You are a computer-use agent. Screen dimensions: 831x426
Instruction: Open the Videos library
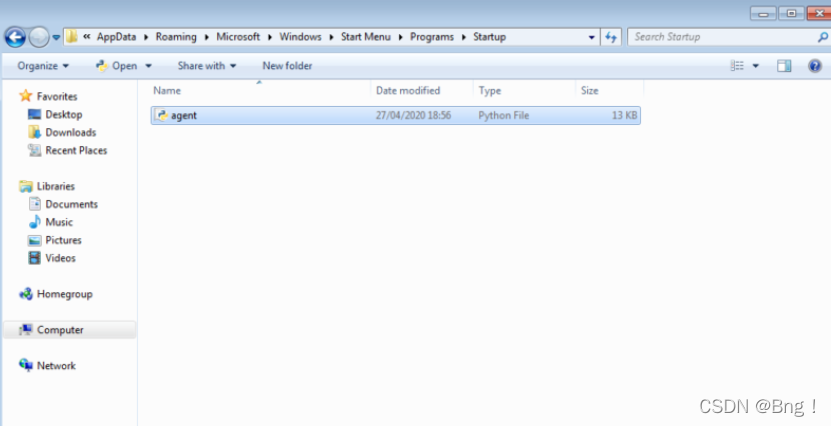[60, 259]
